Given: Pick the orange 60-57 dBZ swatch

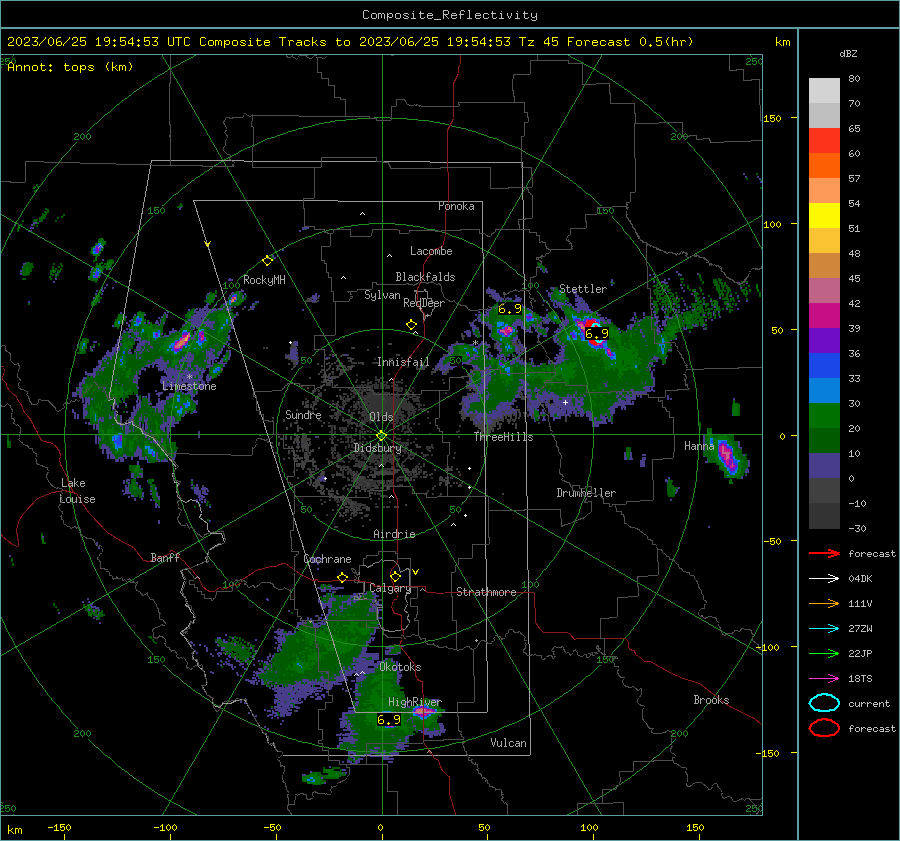Looking at the screenshot, I should [x=824, y=166].
